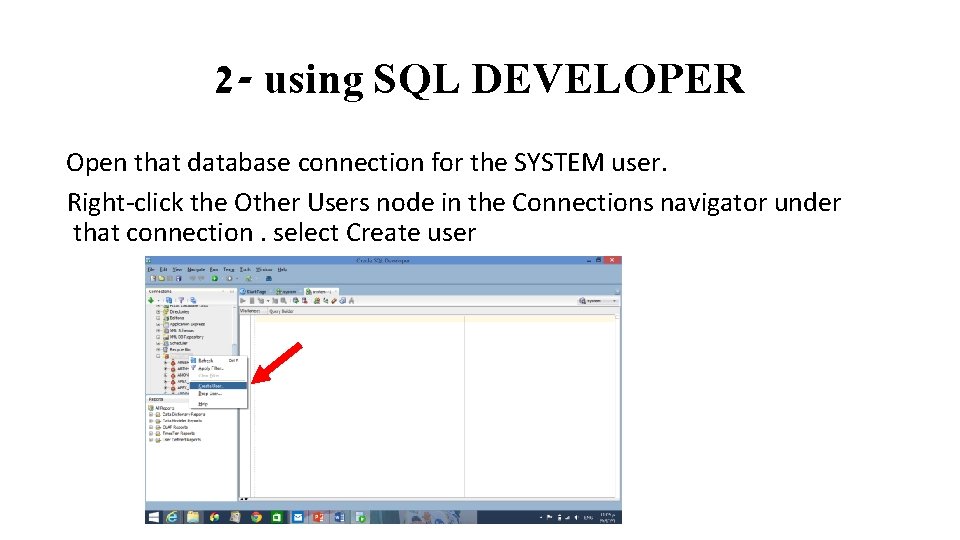The height and width of the screenshot is (540, 960).
Task: Select the Worksheet sub-tab
Action: pos(250,311)
